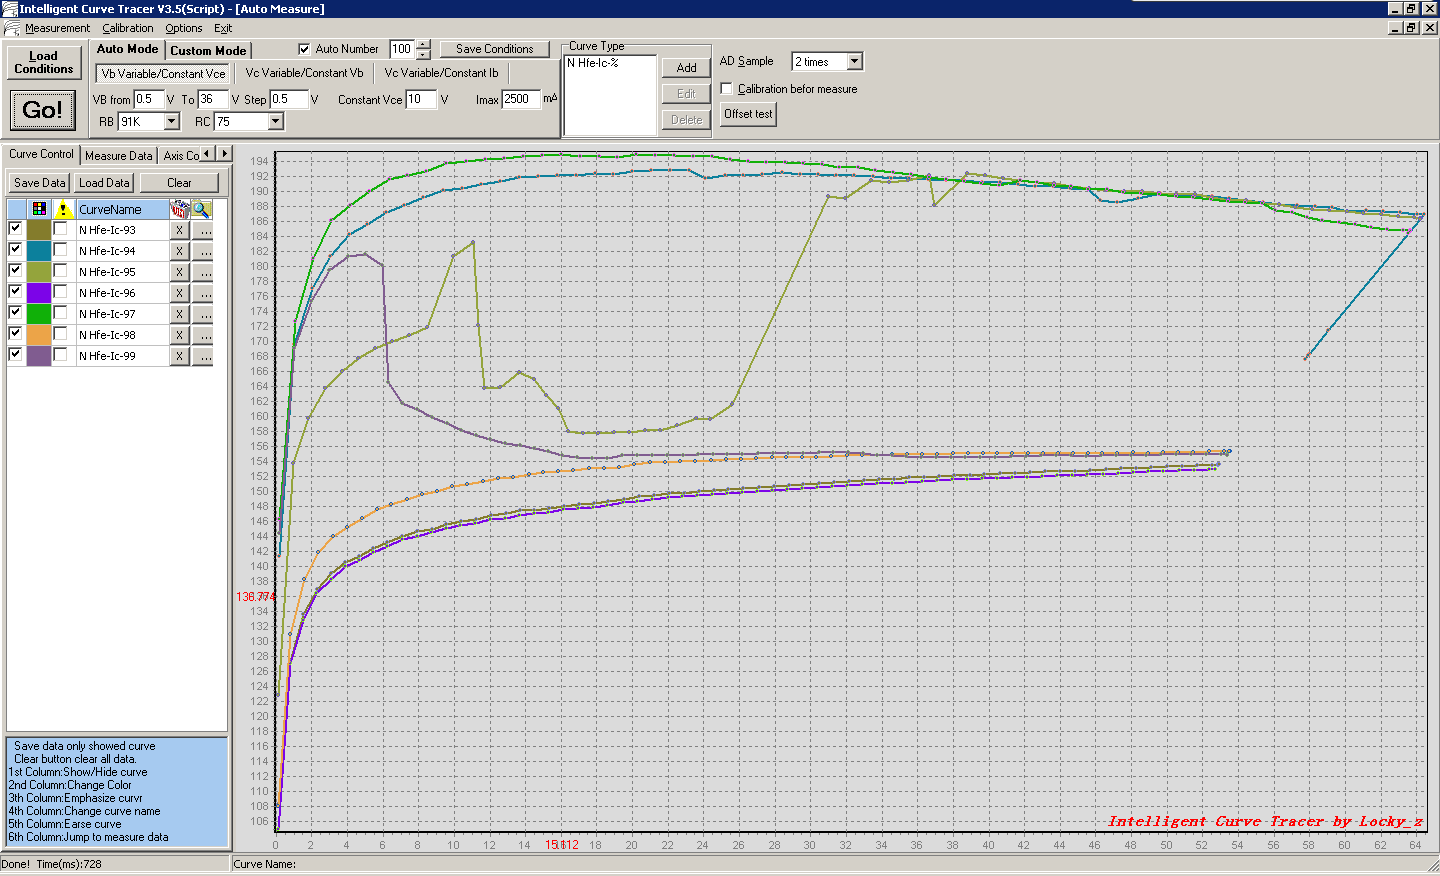Screen dimensions: 1440x876
Task: Hide curve N Hfe-Ic-93 via show checkbox
Action: click(x=15, y=228)
